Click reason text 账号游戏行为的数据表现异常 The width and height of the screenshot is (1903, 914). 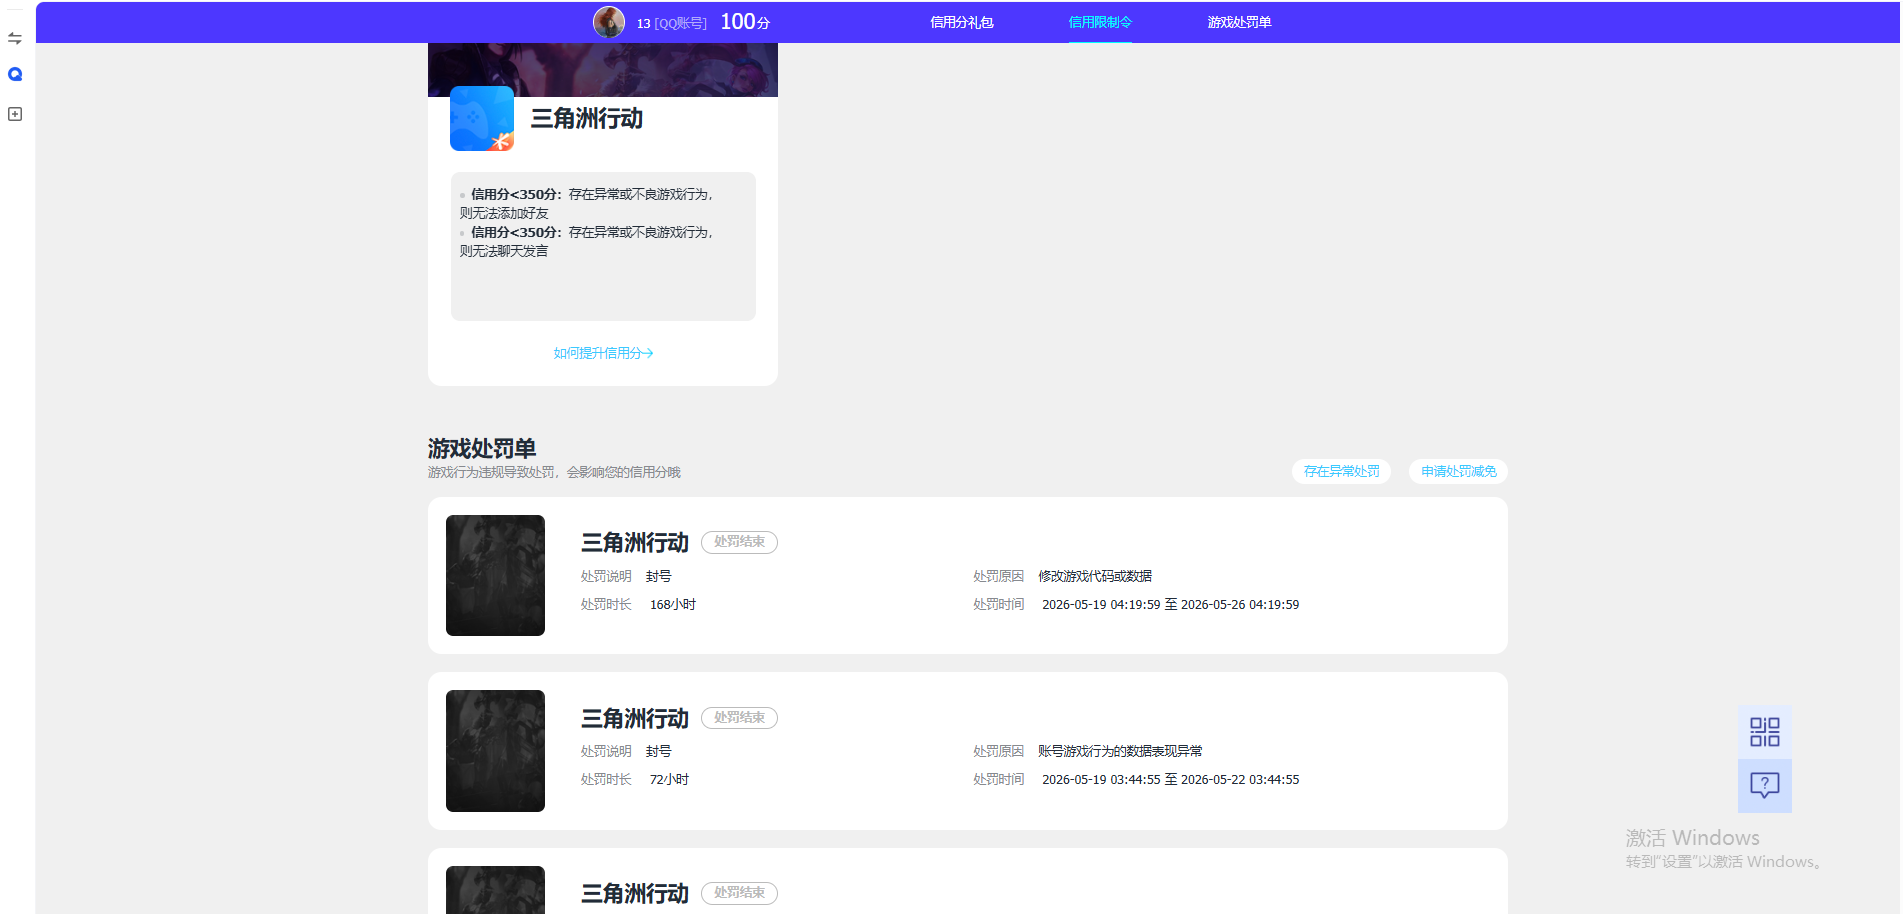click(x=1120, y=751)
